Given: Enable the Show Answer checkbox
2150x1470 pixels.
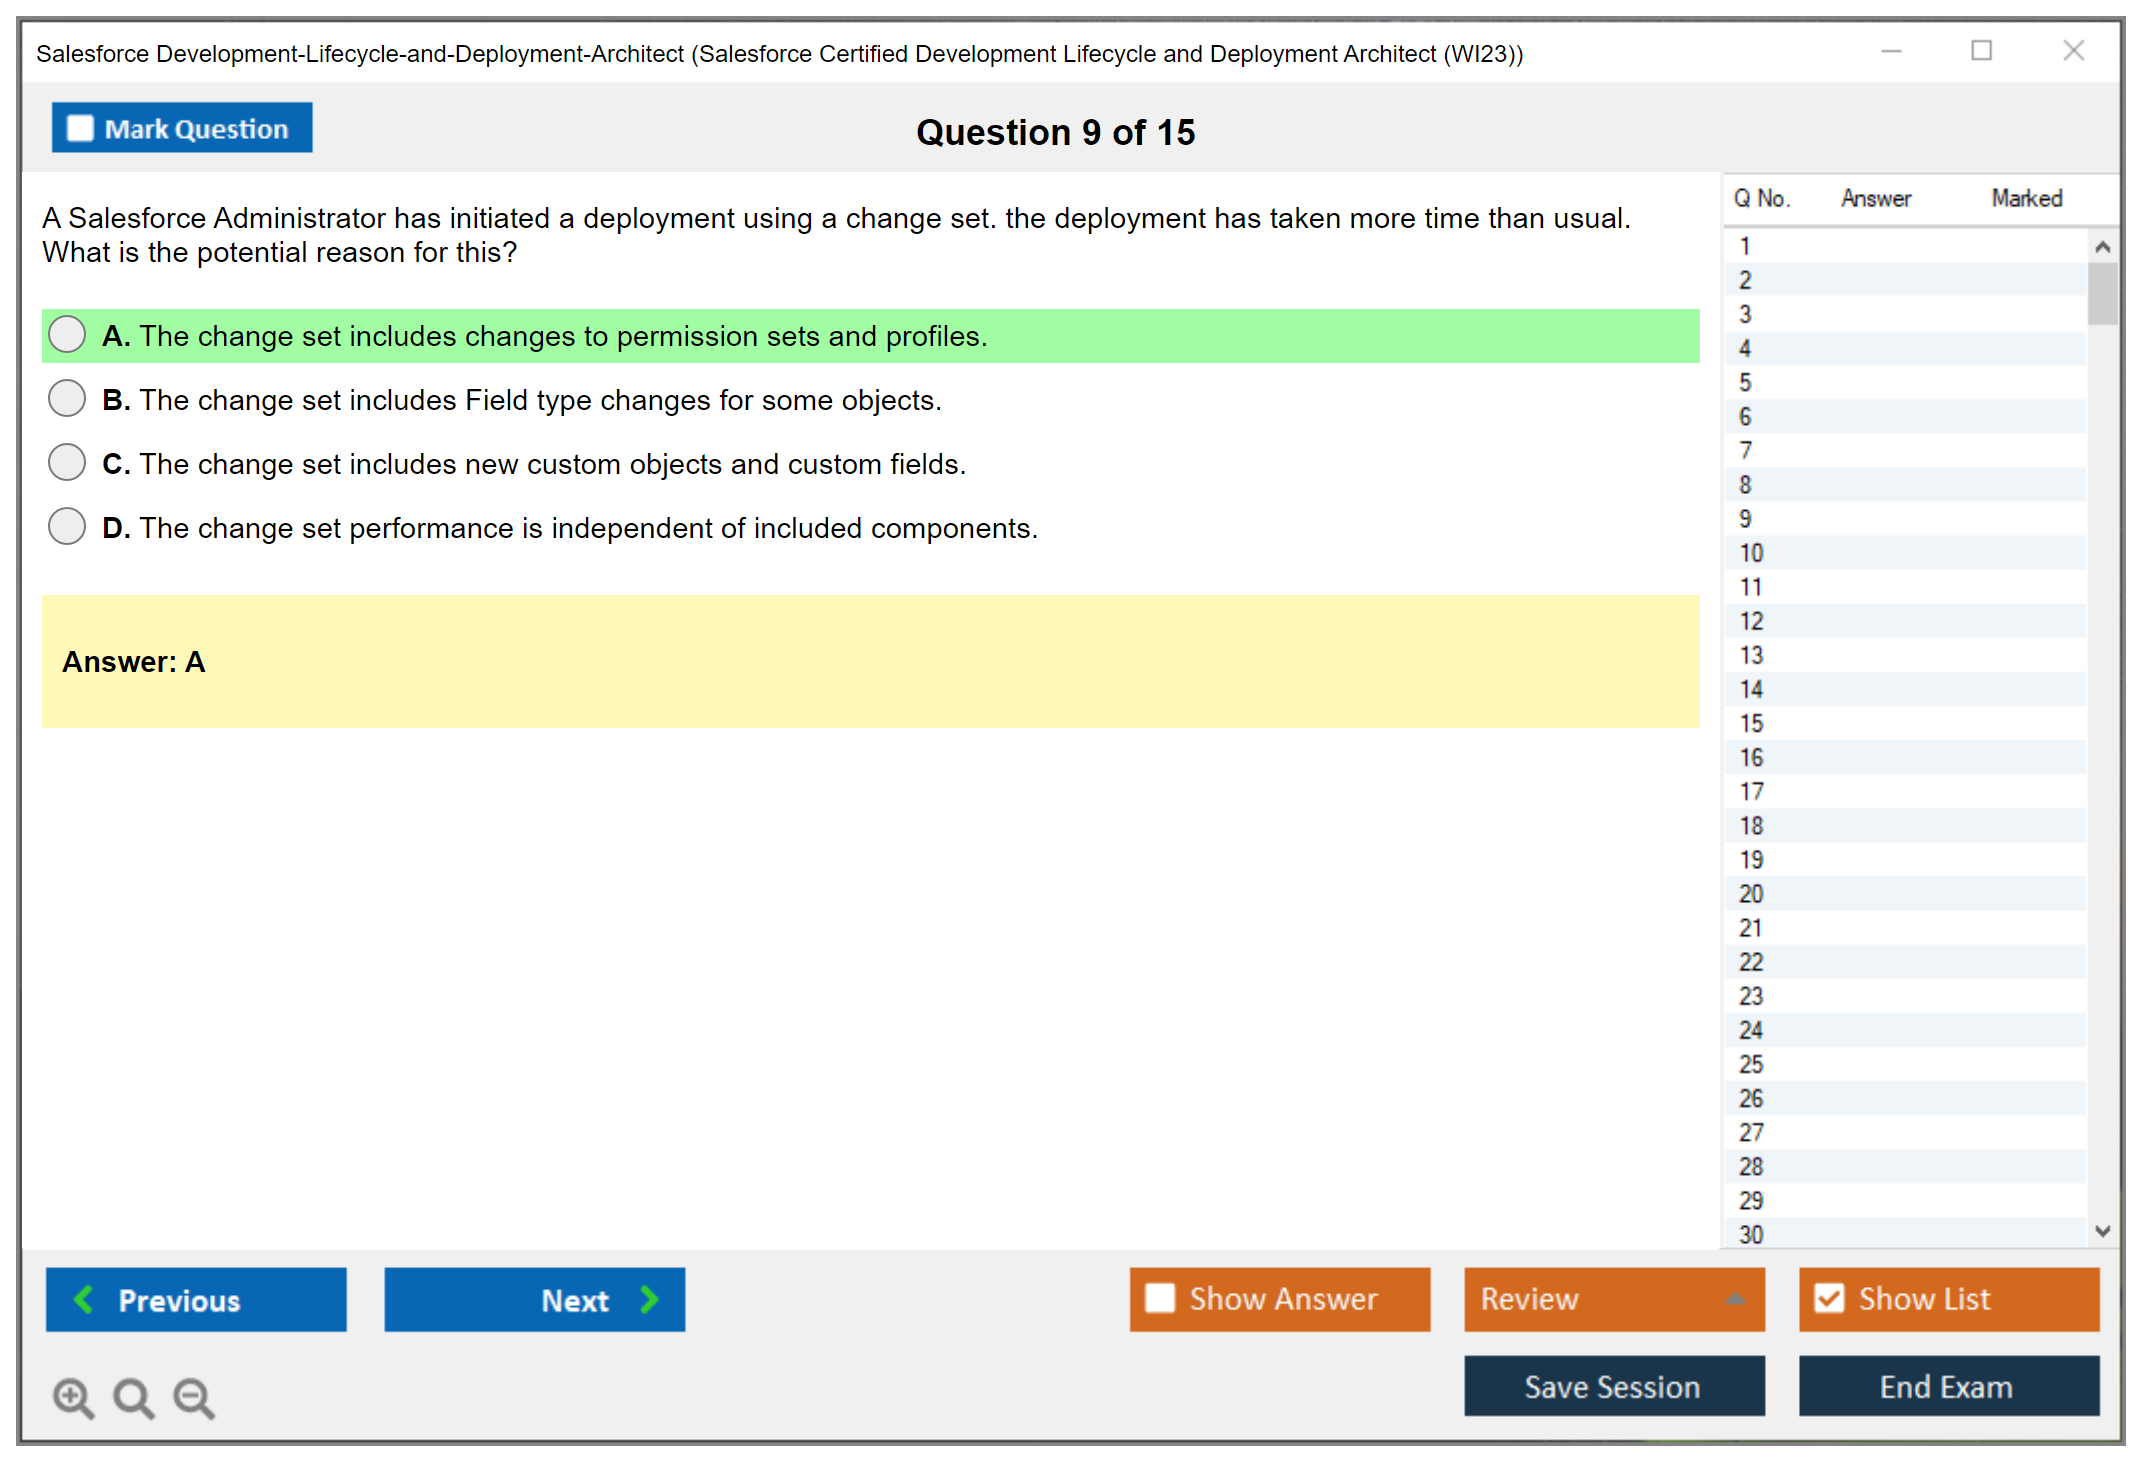Looking at the screenshot, I should click(x=1160, y=1298).
